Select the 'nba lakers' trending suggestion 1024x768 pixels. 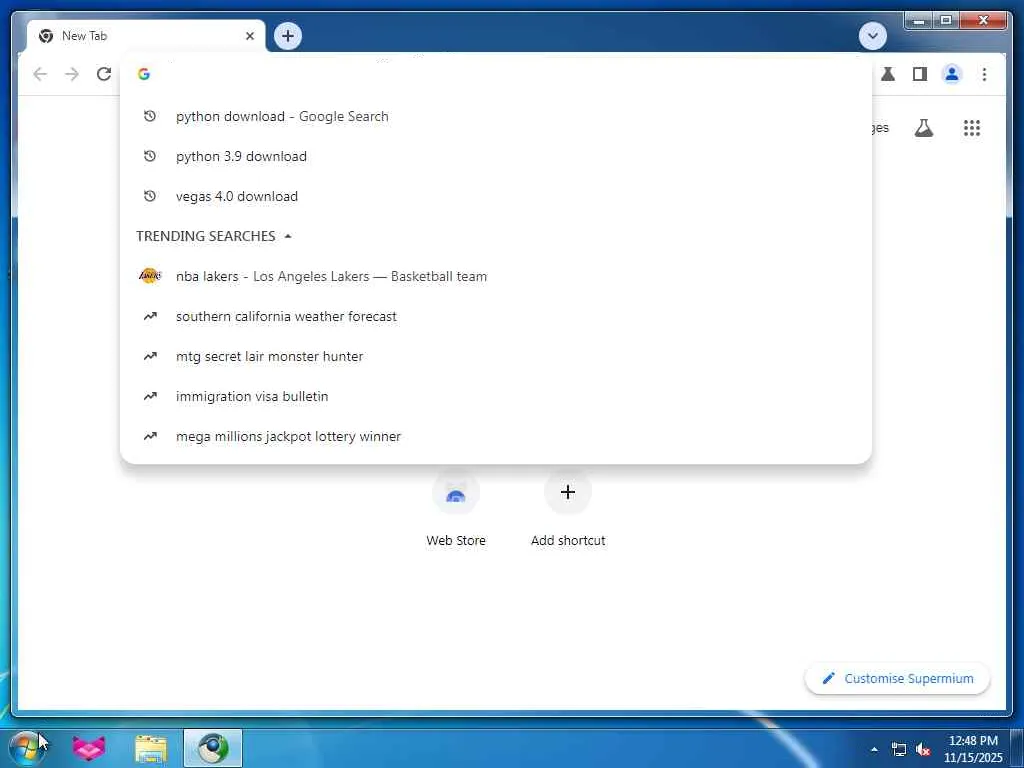coord(496,276)
